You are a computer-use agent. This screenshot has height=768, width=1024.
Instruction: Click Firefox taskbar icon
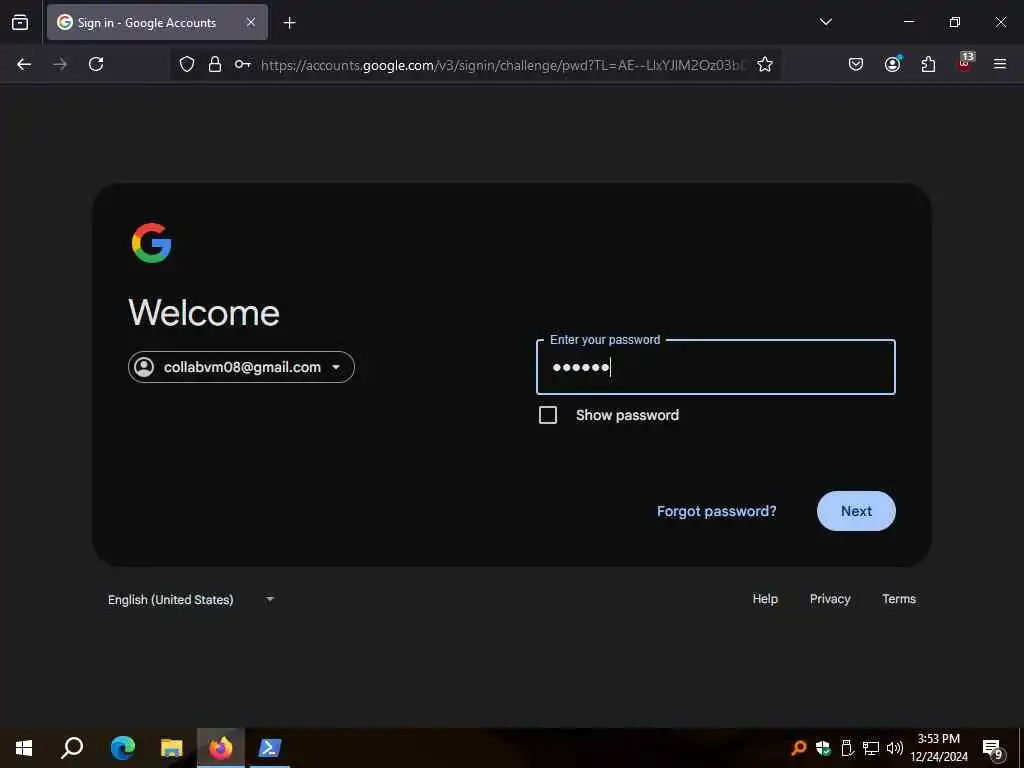[221, 748]
